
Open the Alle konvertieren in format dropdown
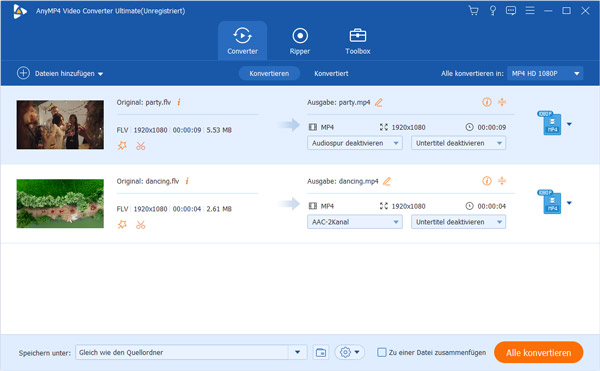point(545,73)
